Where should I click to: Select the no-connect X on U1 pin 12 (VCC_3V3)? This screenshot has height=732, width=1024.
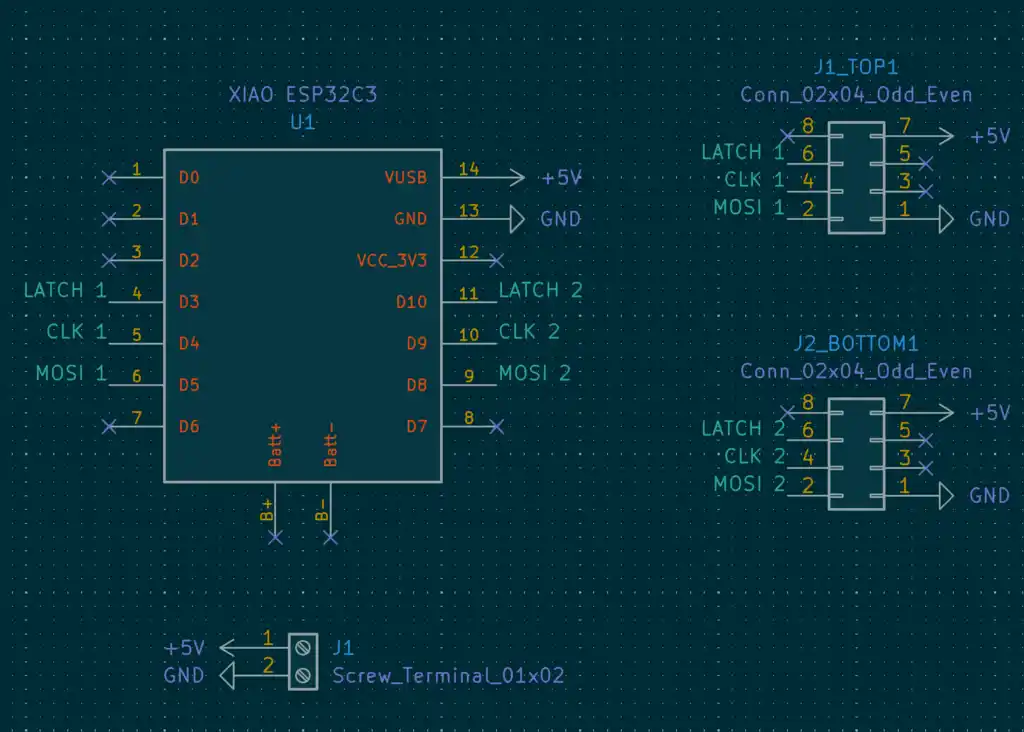pyautogui.click(x=496, y=261)
